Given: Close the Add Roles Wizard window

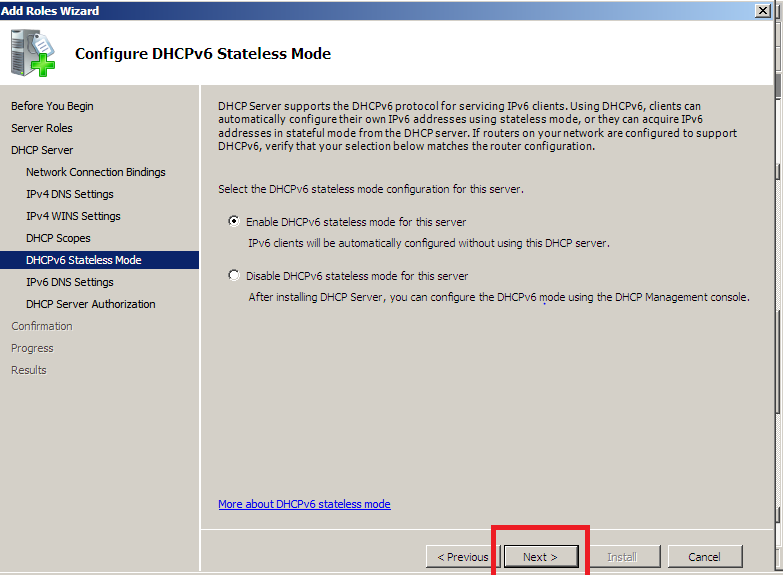Looking at the screenshot, I should 763,10.
